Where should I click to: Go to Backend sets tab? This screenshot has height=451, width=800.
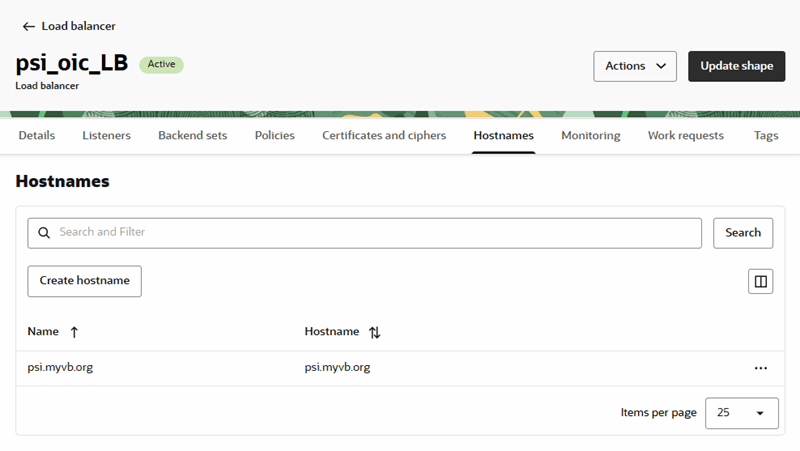click(x=192, y=136)
